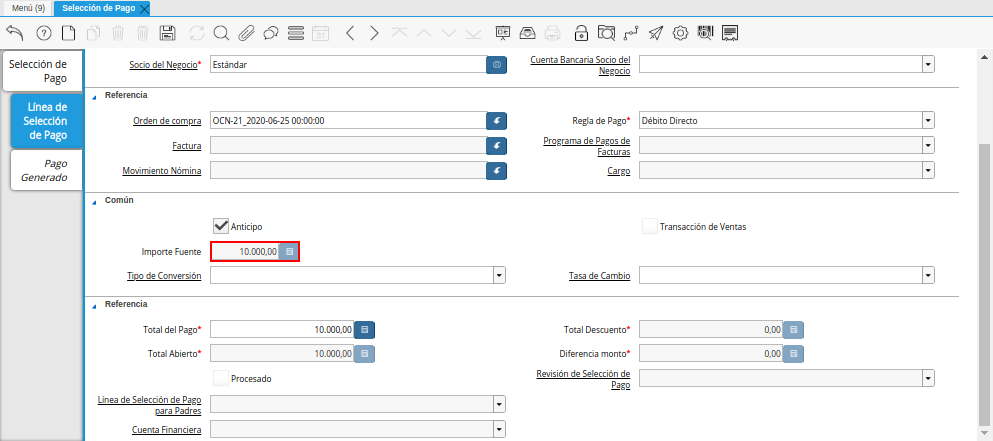Toggle the Procesado checkbox

pyautogui.click(x=221, y=378)
